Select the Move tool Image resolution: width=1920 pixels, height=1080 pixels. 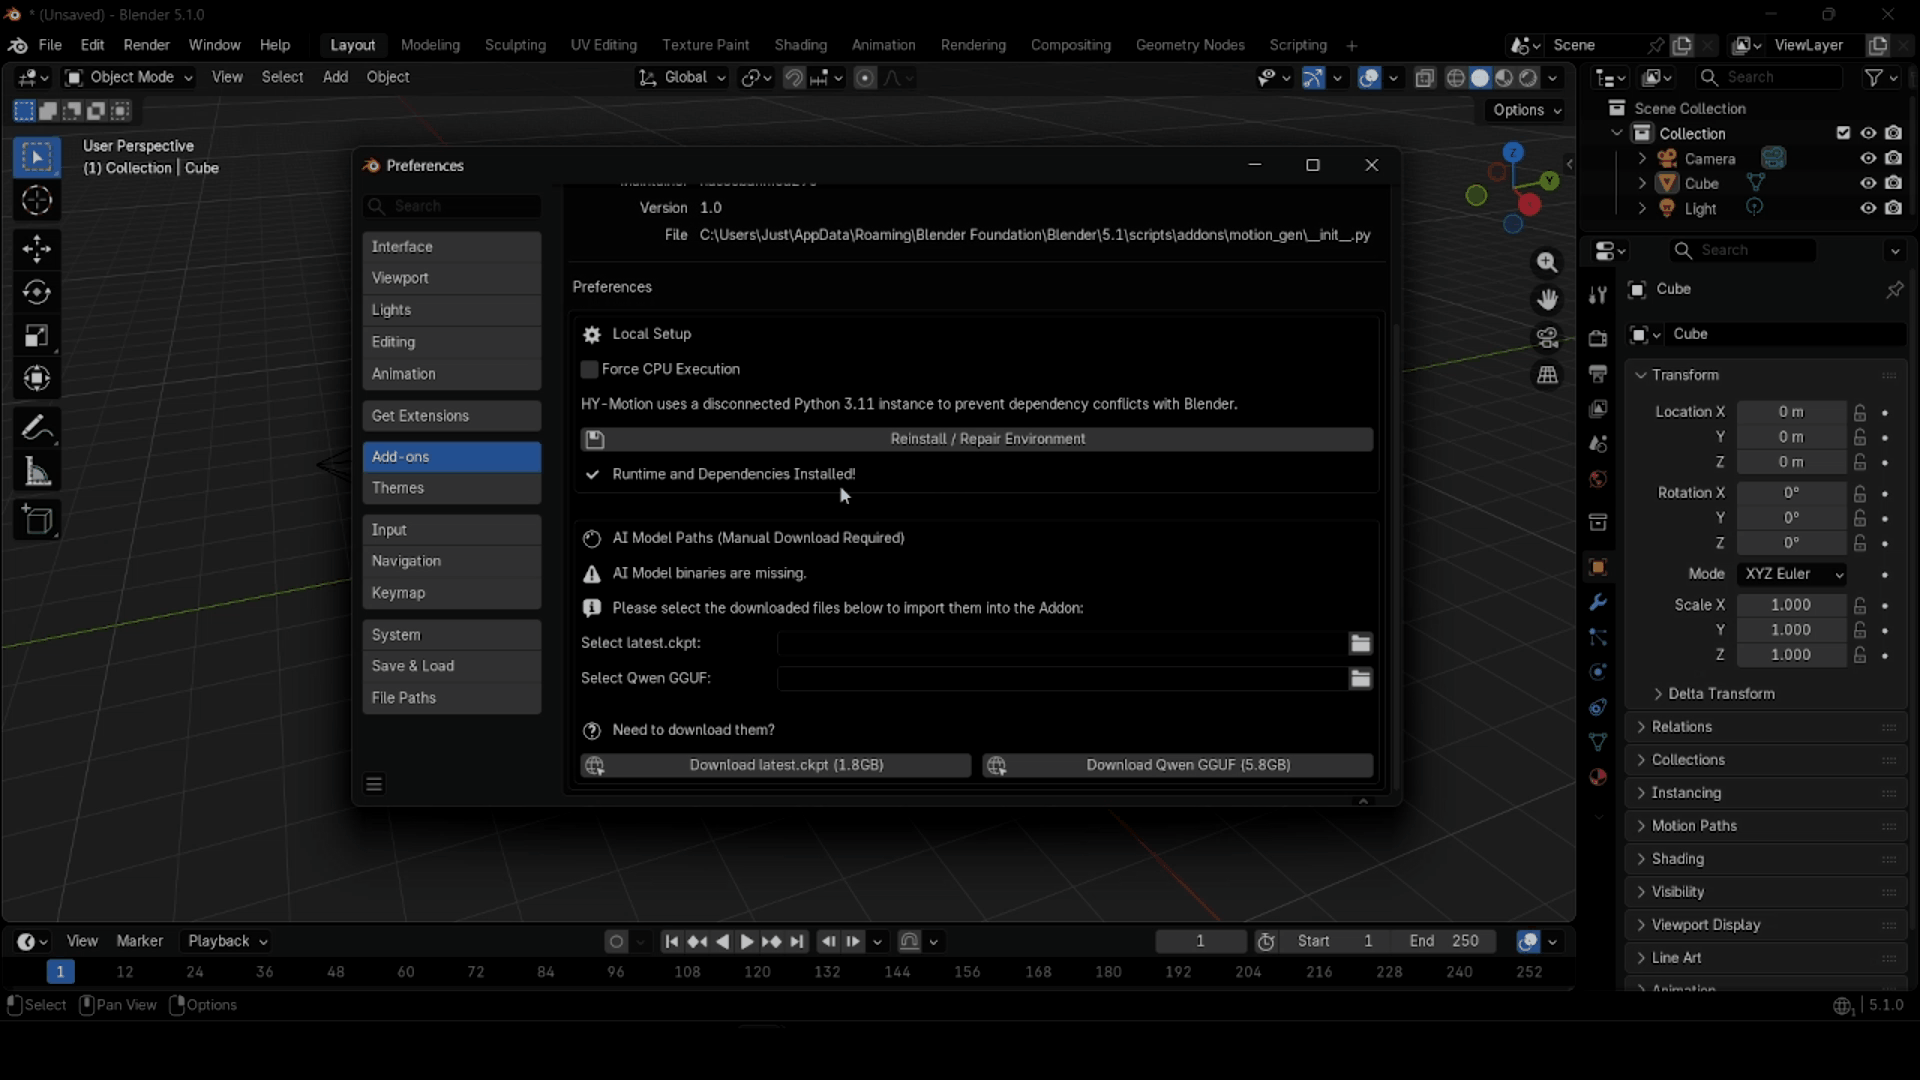coord(37,249)
